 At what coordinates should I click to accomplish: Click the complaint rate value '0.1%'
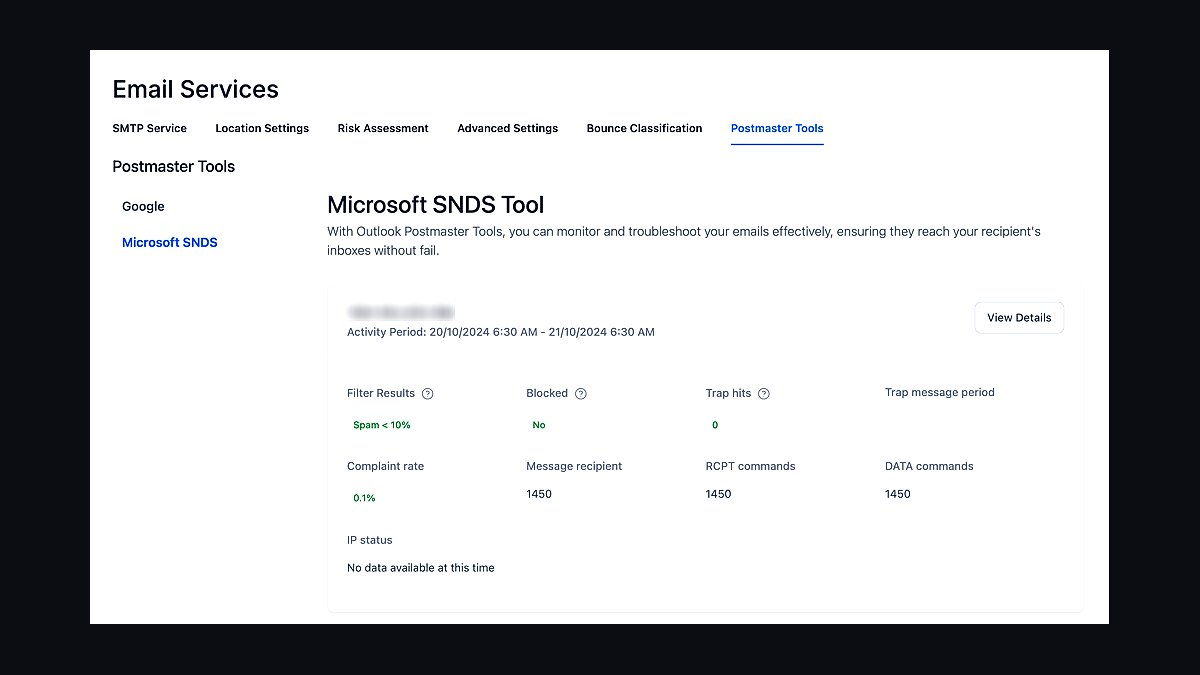pos(364,497)
